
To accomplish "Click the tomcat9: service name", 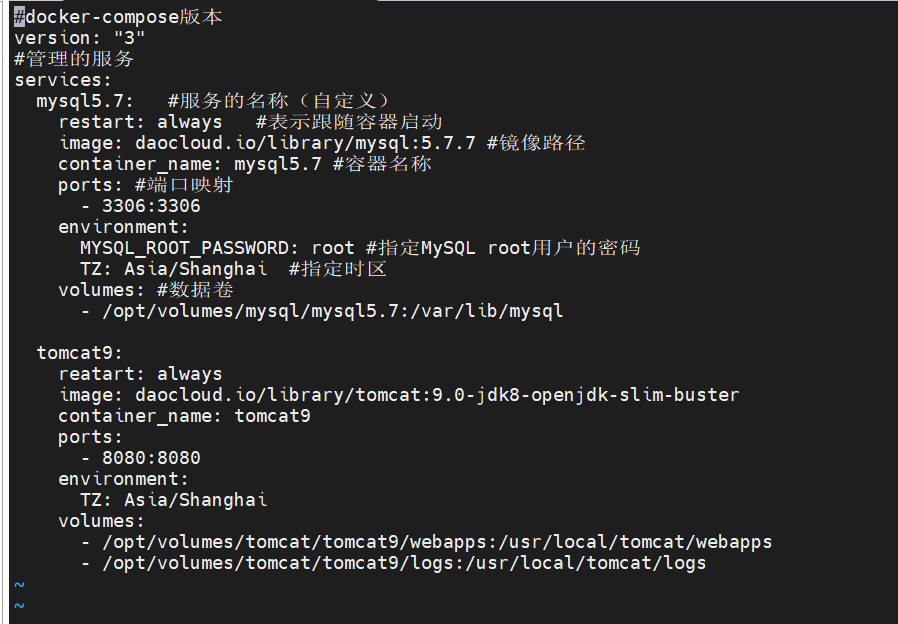I will coord(79,353).
